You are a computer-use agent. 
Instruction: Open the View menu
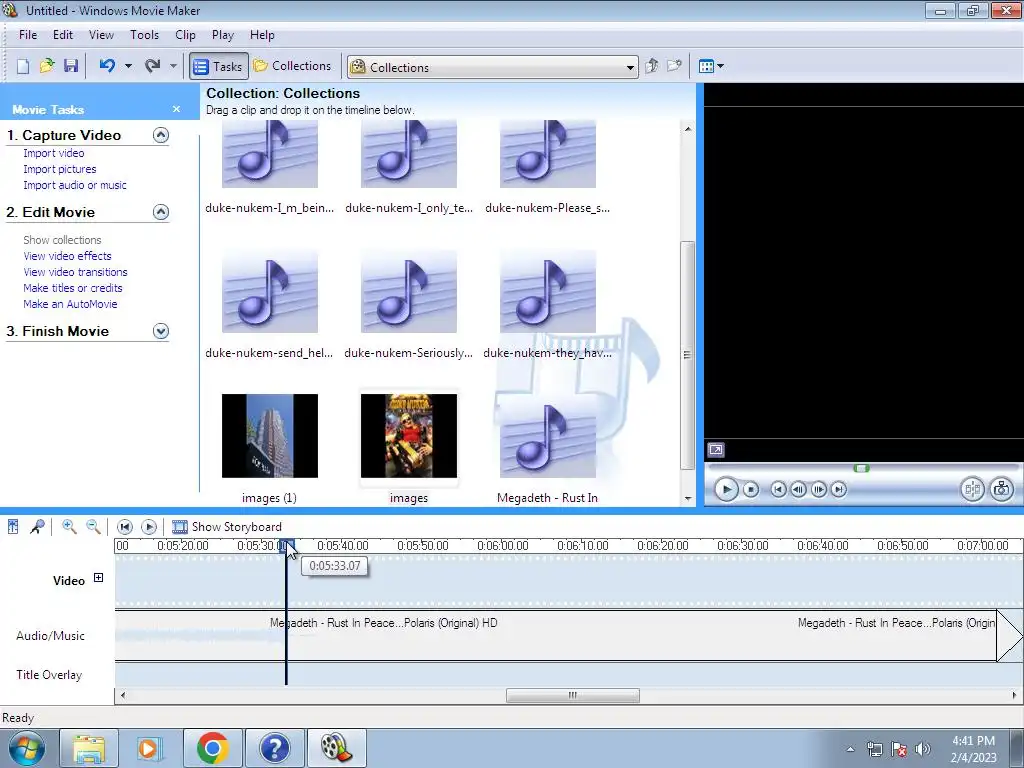[x=101, y=35]
